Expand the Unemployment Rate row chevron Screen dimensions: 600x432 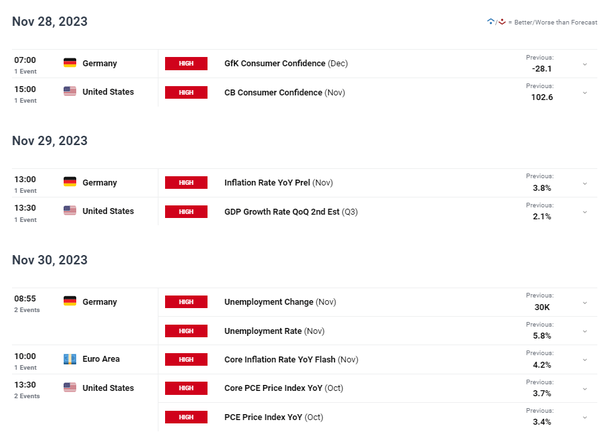pyautogui.click(x=584, y=331)
